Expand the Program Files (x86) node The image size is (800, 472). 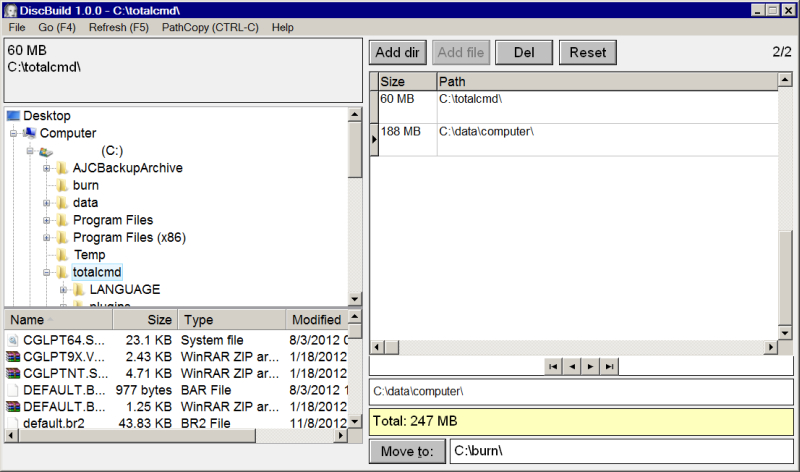(x=46, y=238)
